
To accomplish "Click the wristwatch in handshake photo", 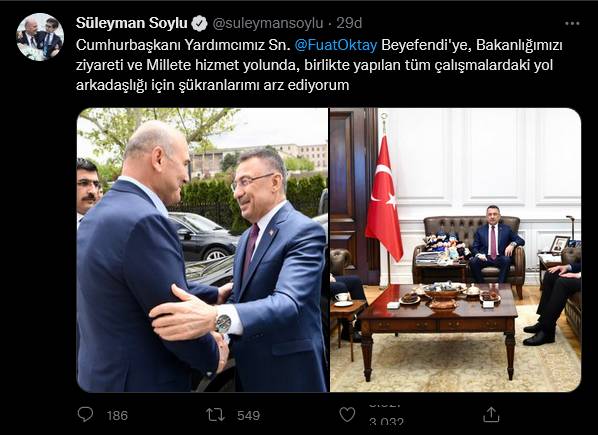I will (224, 323).
